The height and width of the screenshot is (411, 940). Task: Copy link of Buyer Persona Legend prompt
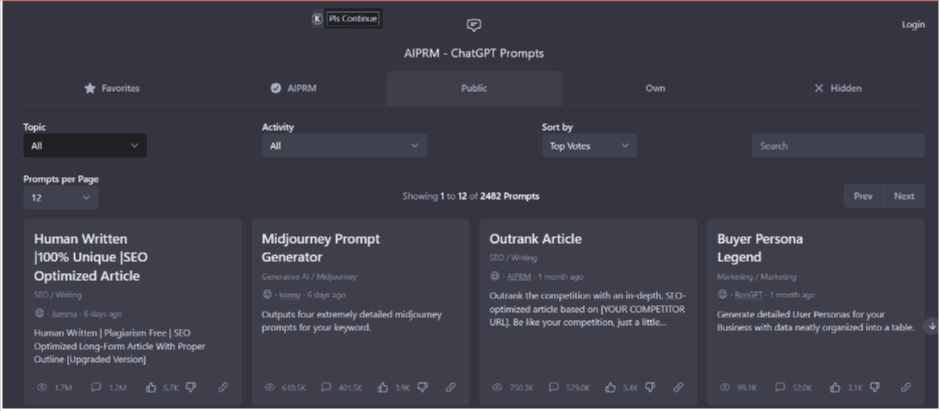906,388
